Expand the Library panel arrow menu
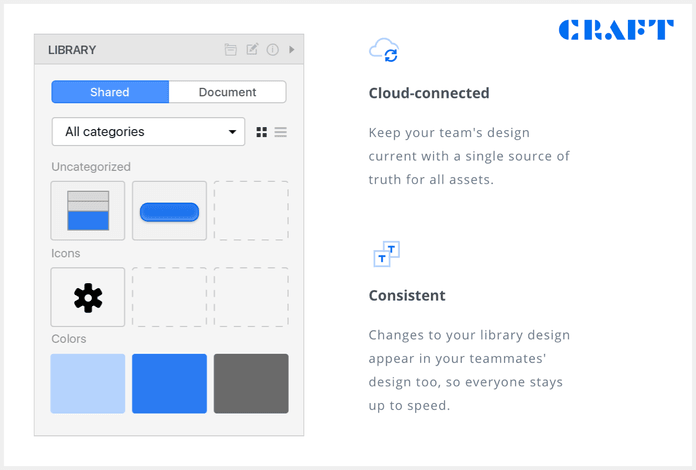 pos(292,49)
